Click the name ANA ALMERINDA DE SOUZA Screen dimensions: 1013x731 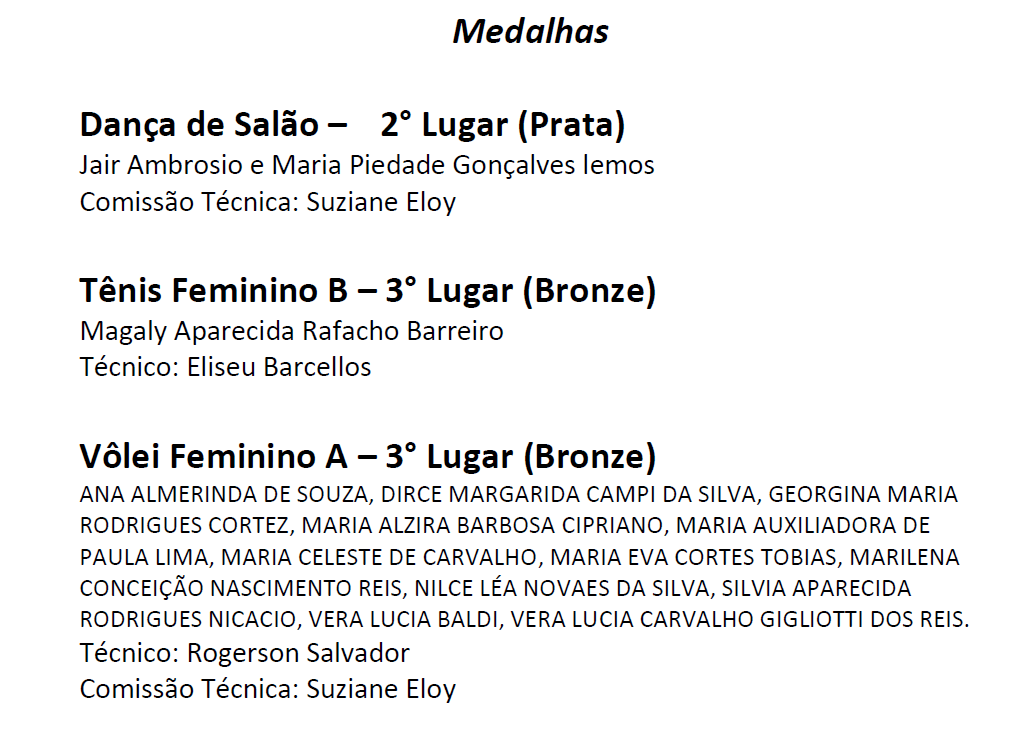point(224,494)
